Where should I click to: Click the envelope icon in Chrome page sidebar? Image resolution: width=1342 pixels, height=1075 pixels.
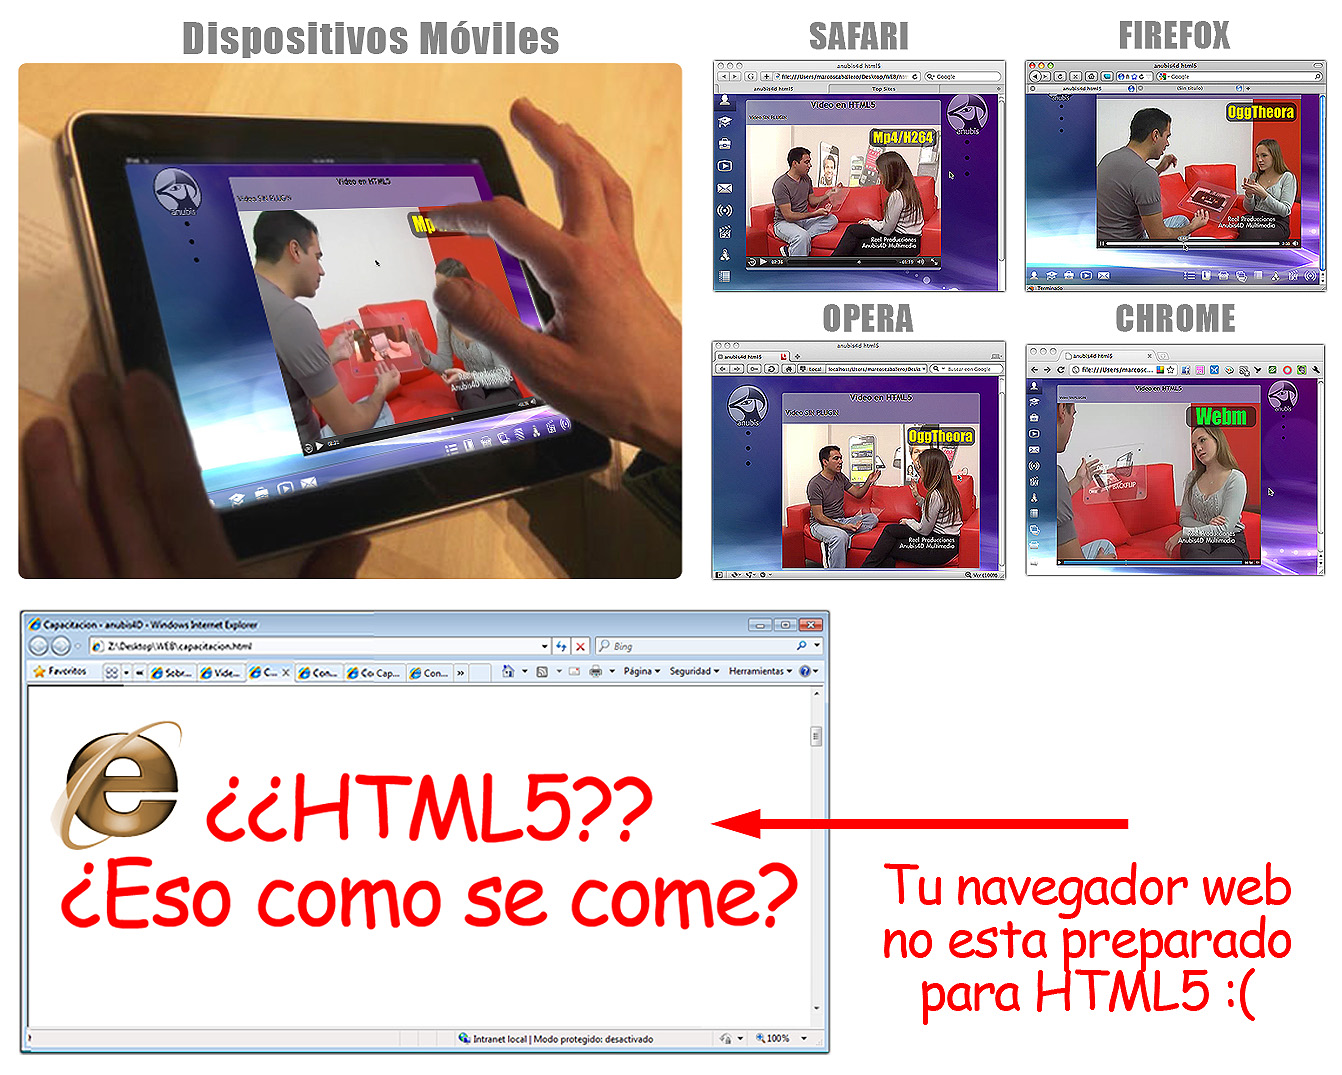(x=1034, y=449)
